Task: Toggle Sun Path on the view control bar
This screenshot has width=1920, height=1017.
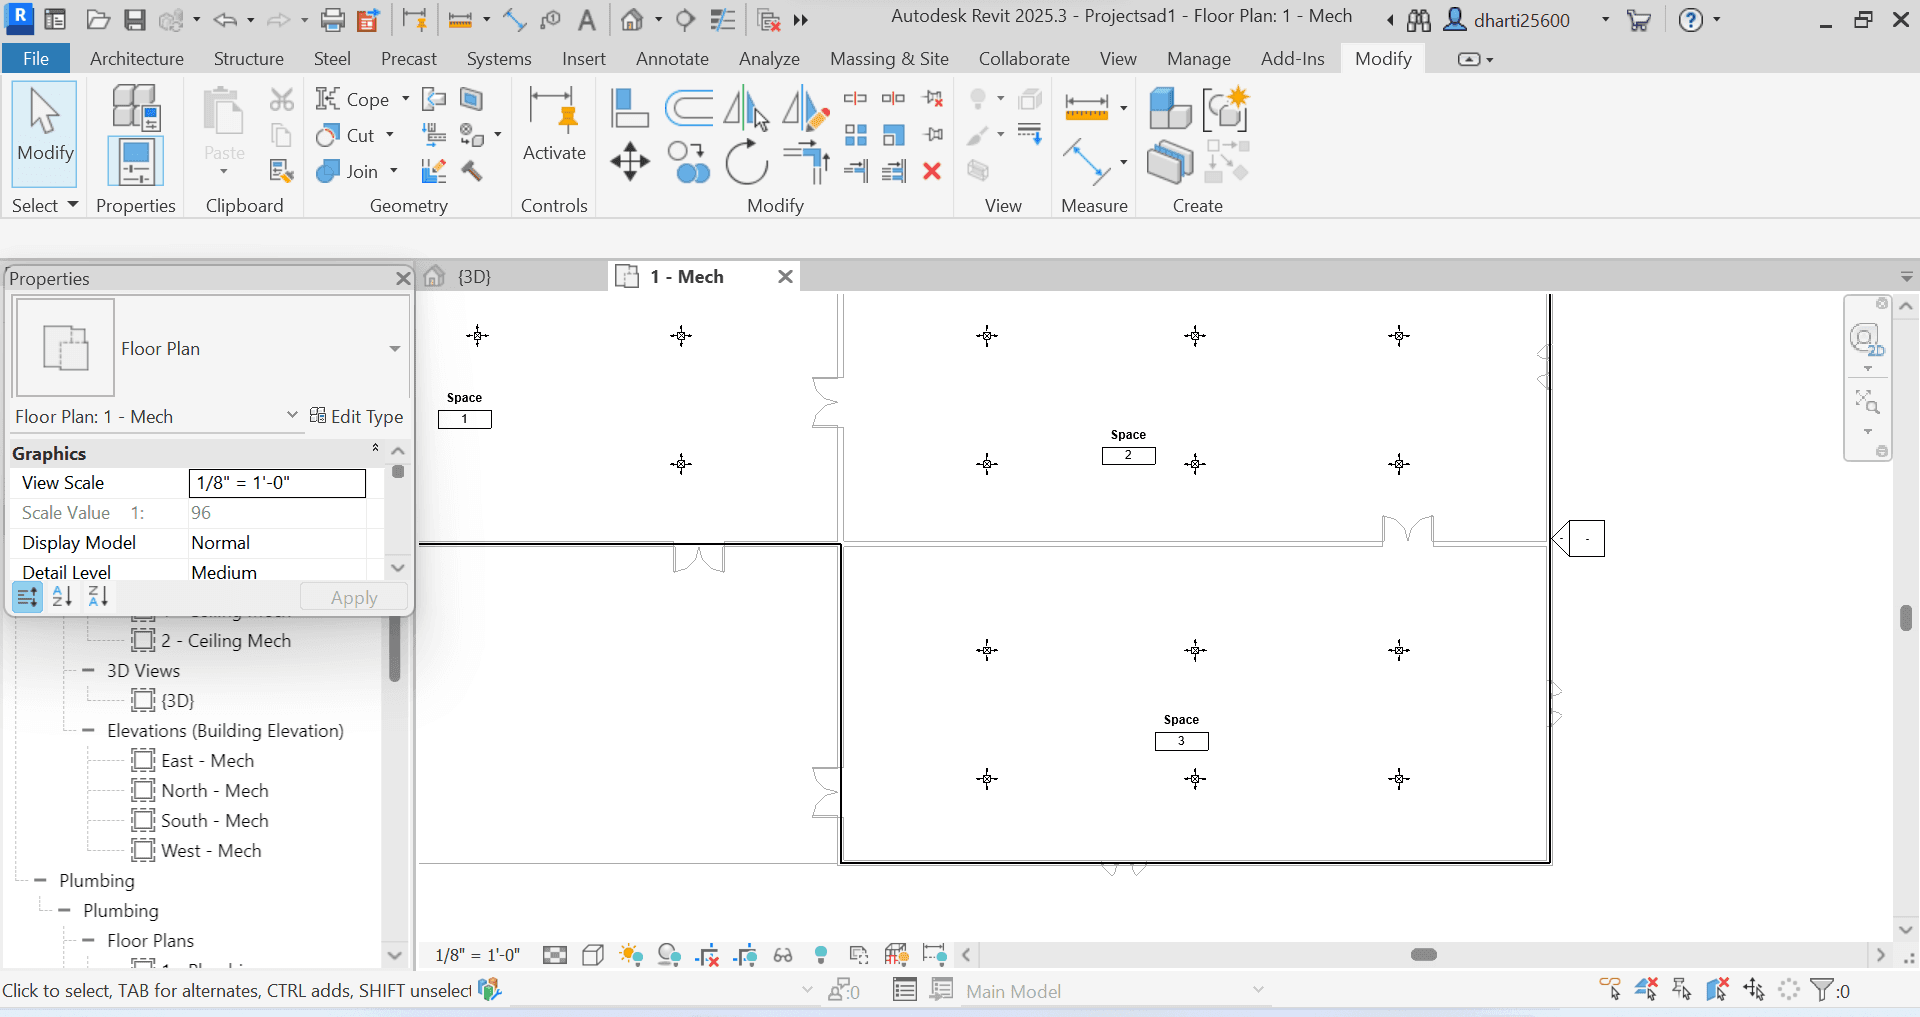Action: tap(631, 955)
